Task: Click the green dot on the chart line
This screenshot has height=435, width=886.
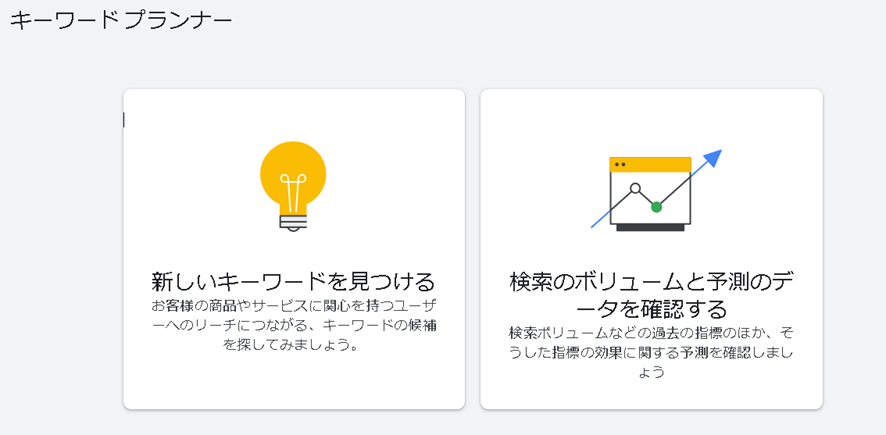Action: tap(656, 207)
